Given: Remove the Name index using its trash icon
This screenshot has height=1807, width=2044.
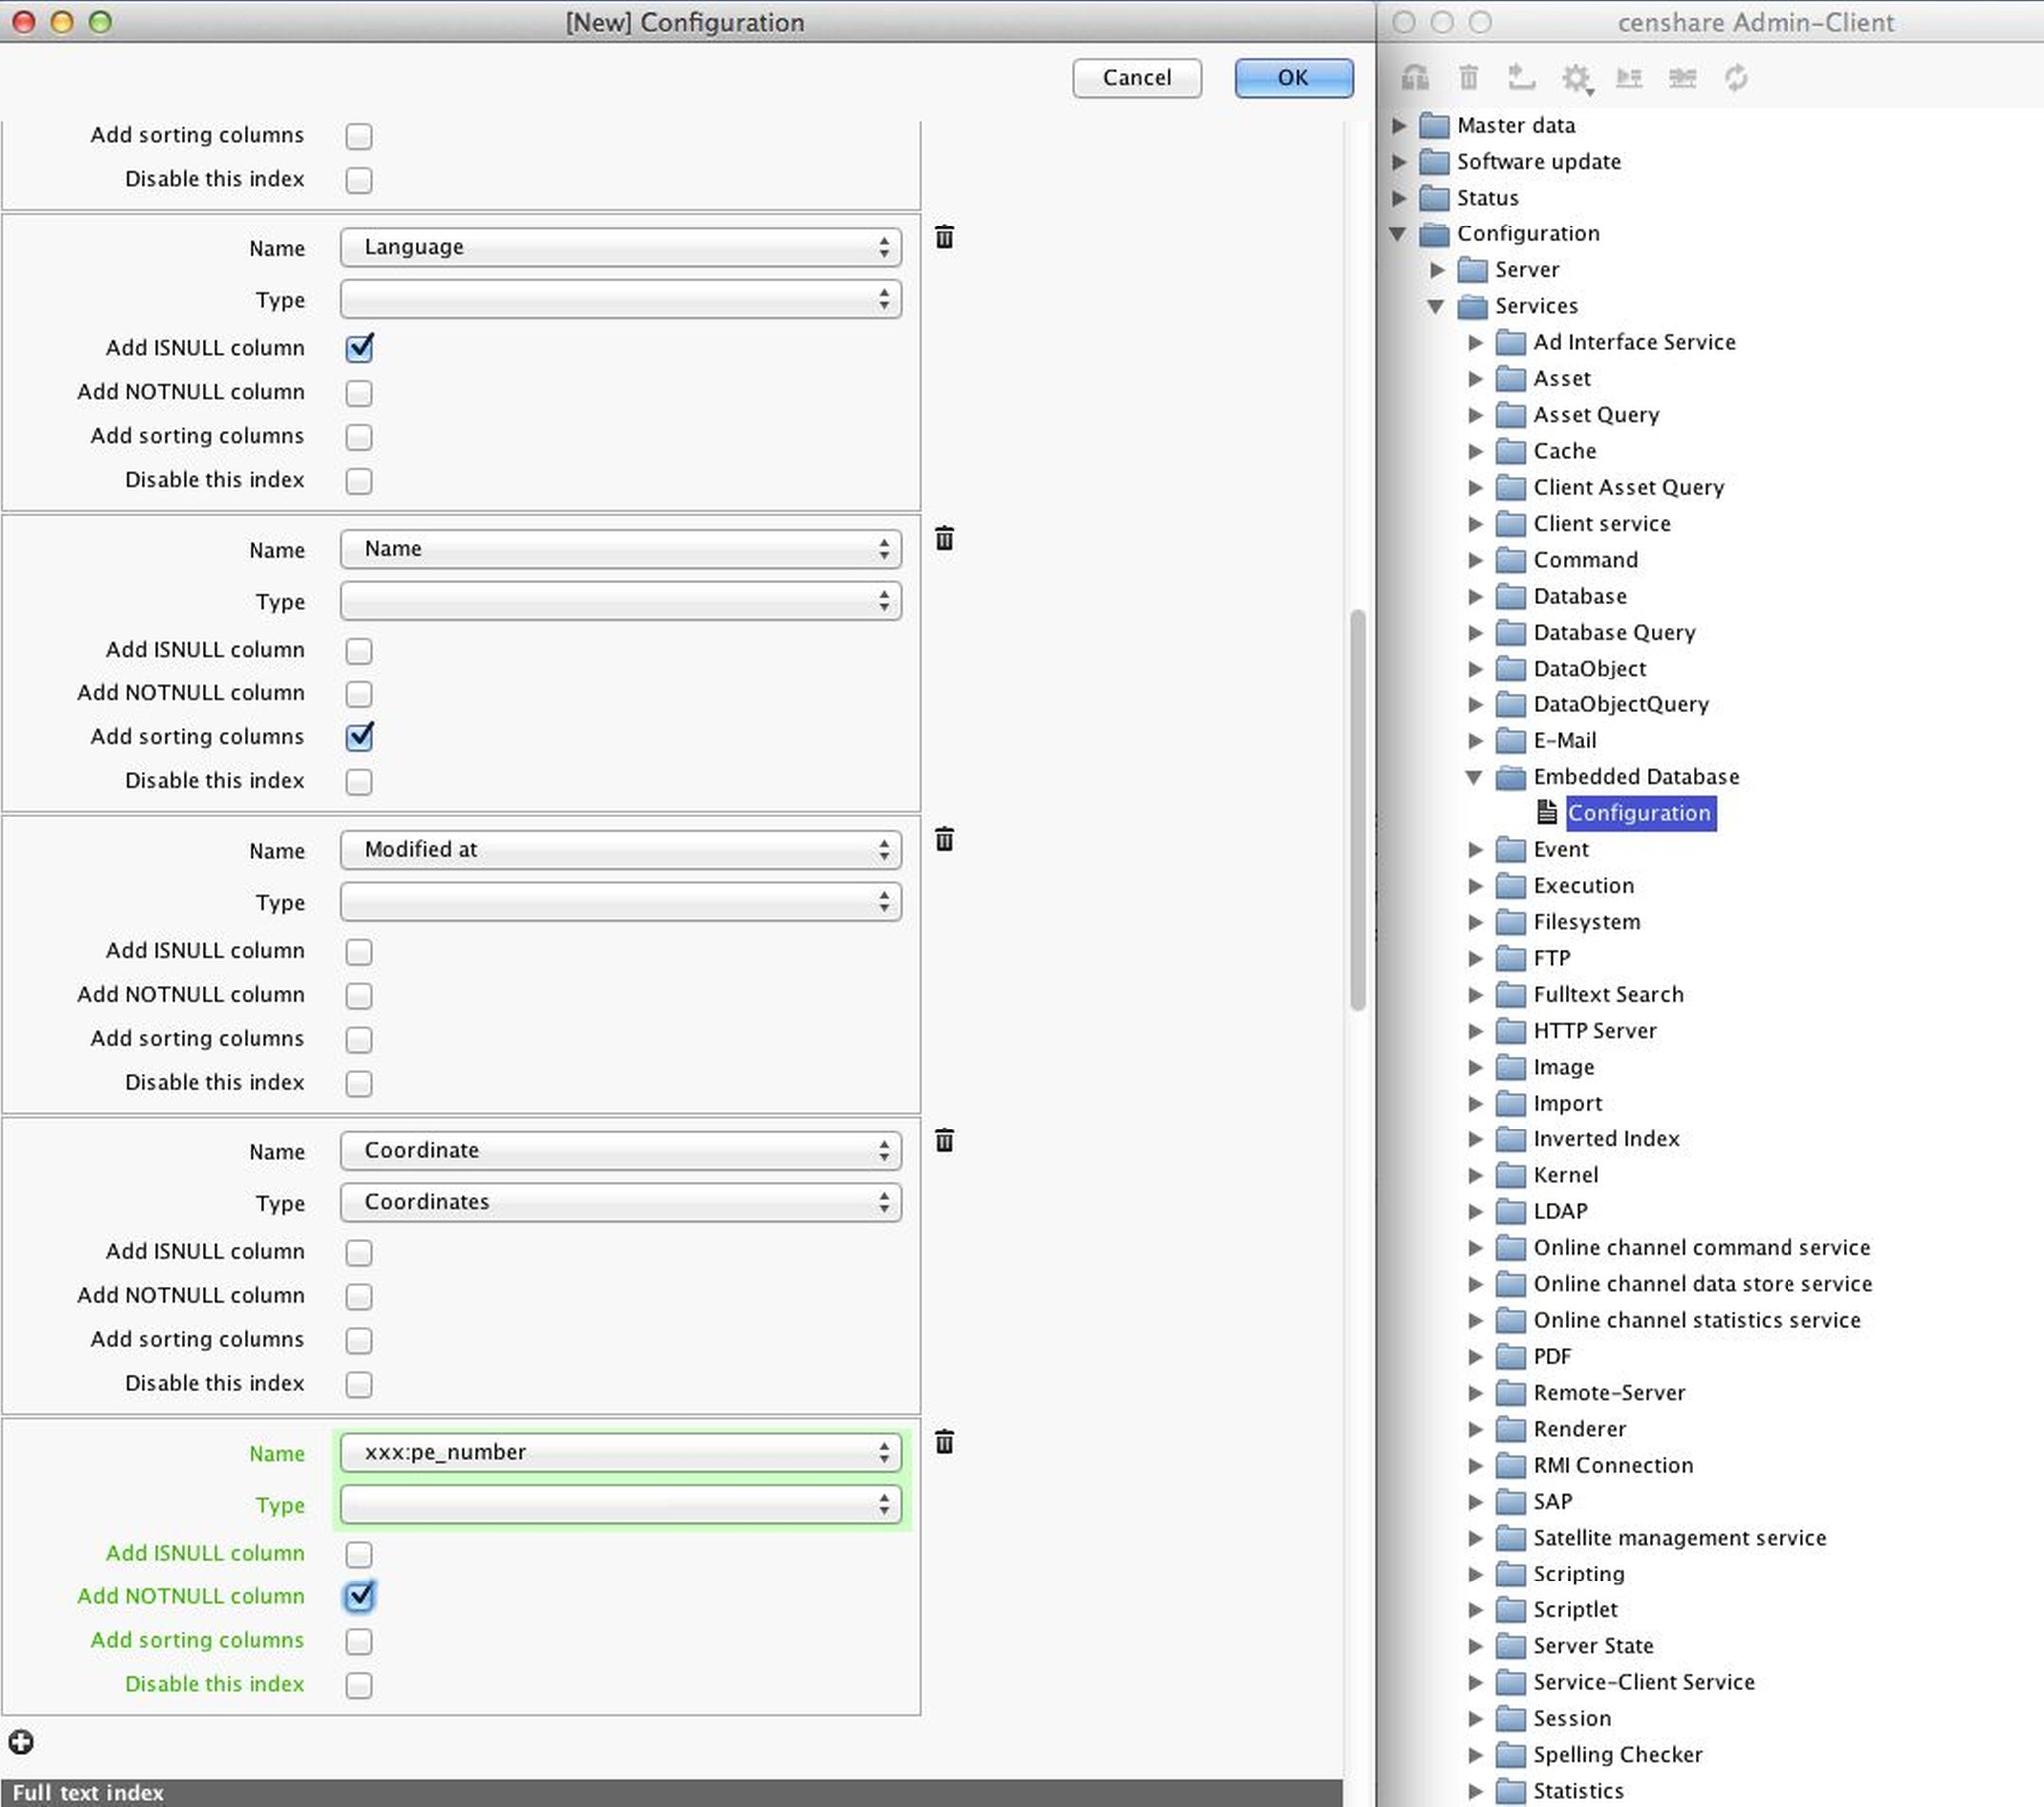Looking at the screenshot, I should click(x=943, y=539).
